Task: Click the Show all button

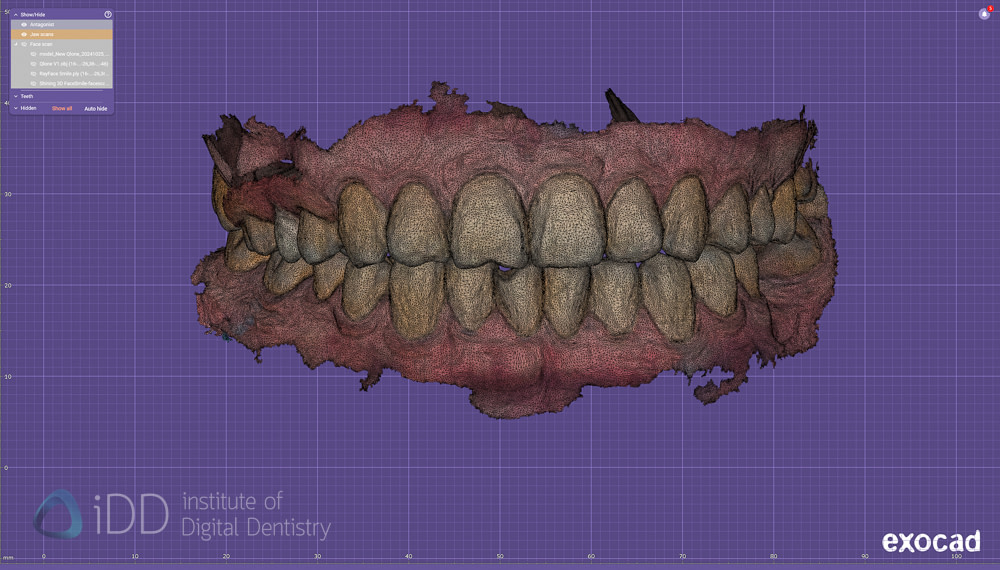Action: (x=62, y=108)
